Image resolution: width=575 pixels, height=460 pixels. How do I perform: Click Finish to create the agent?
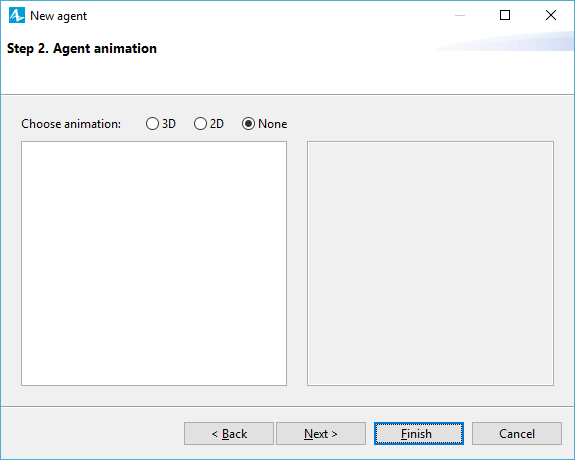click(419, 434)
